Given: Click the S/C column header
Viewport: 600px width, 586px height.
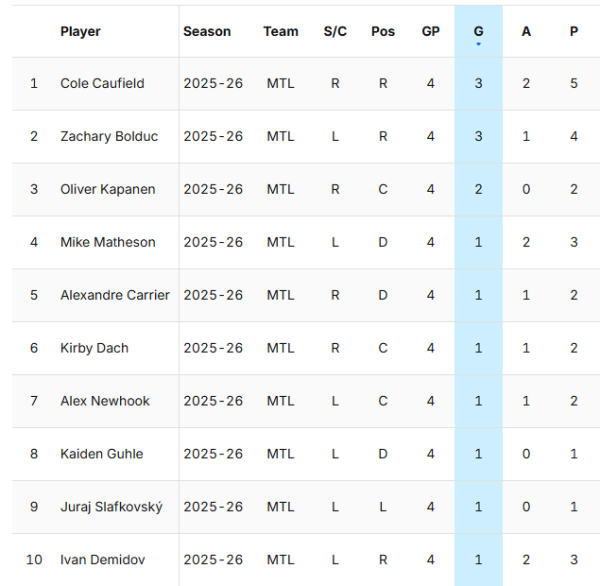Looking at the screenshot, I should (x=335, y=31).
